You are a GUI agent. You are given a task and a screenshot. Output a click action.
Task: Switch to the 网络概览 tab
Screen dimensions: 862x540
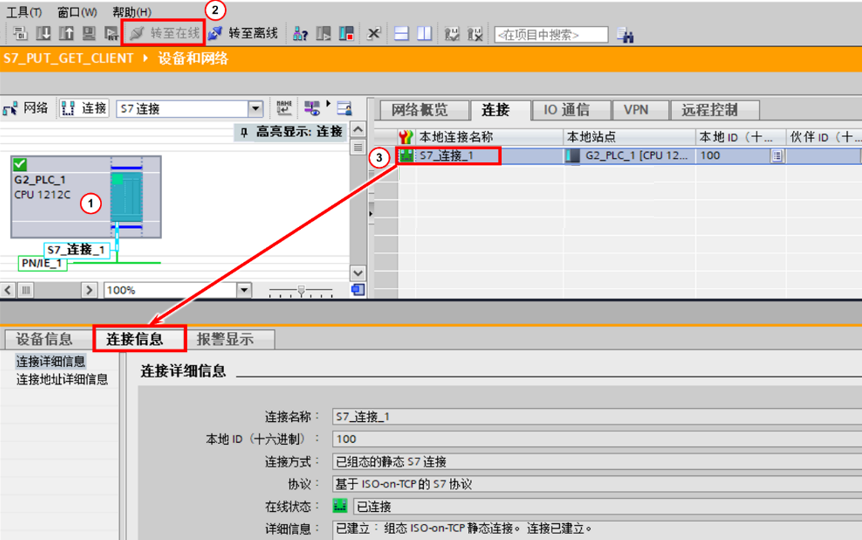(x=424, y=110)
